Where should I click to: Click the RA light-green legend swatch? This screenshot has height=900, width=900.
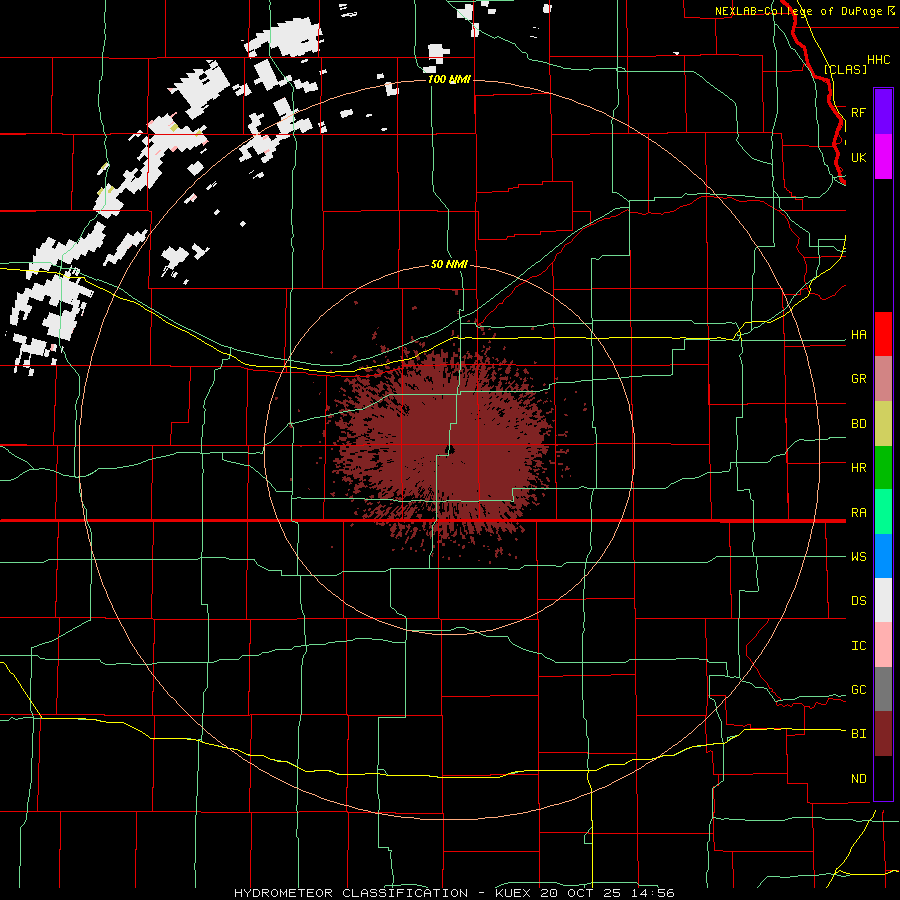pyautogui.click(x=883, y=512)
